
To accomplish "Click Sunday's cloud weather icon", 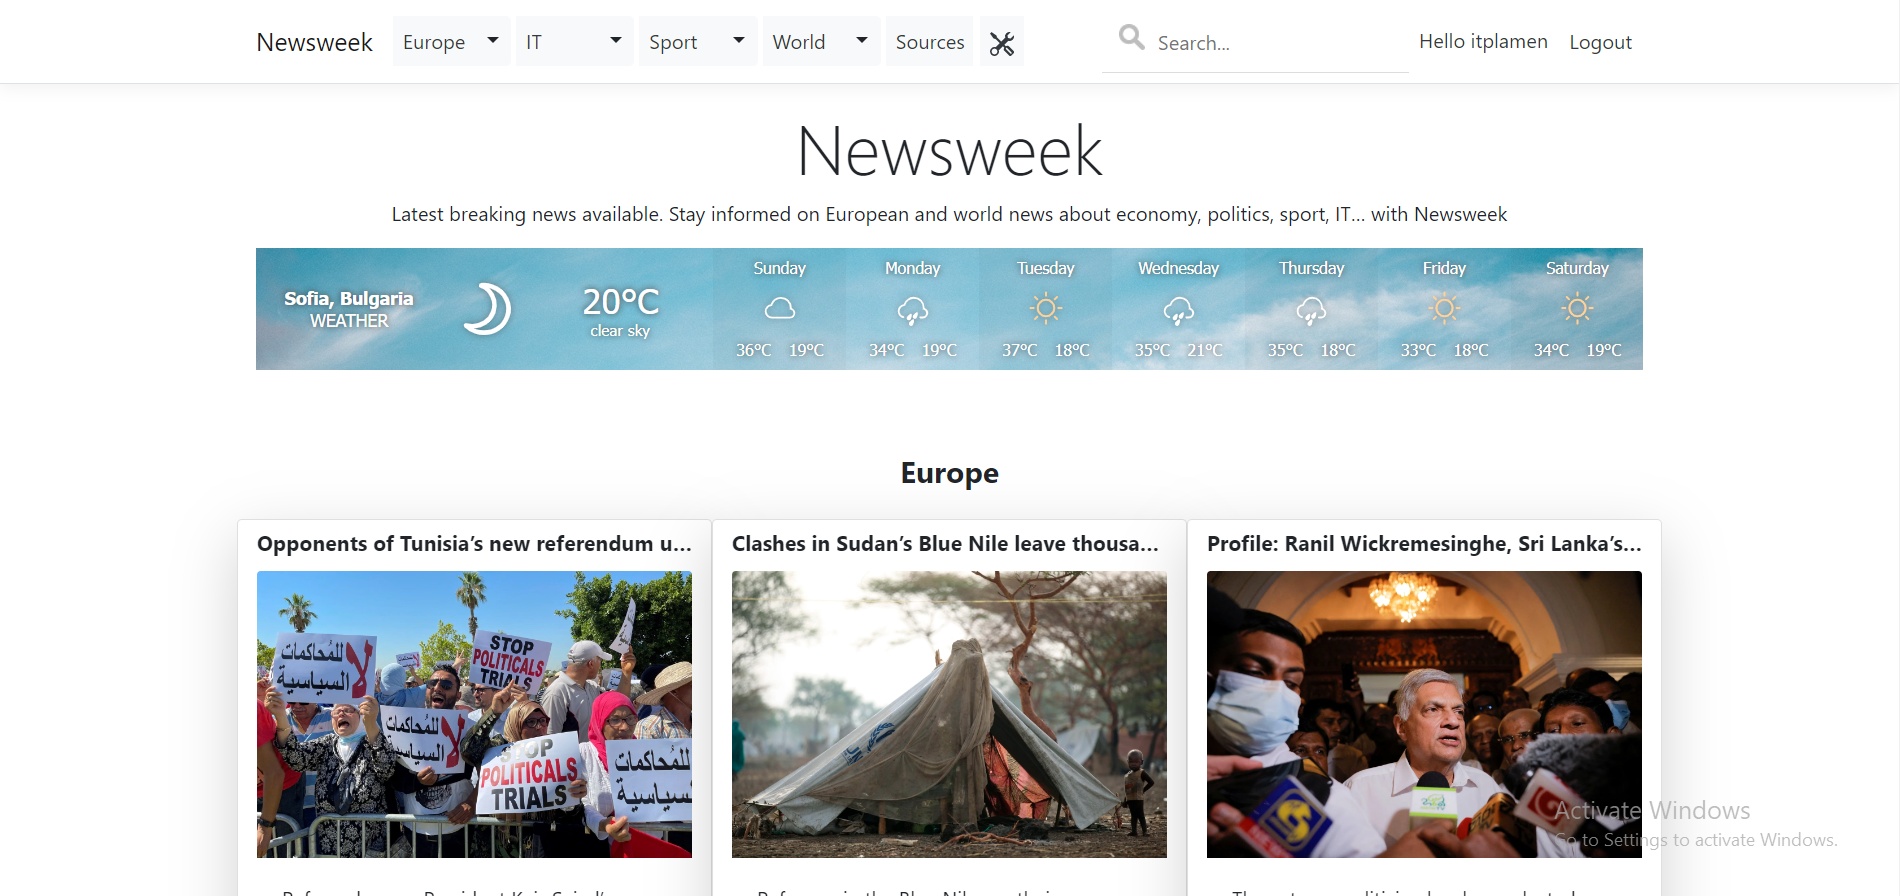I will click(780, 309).
